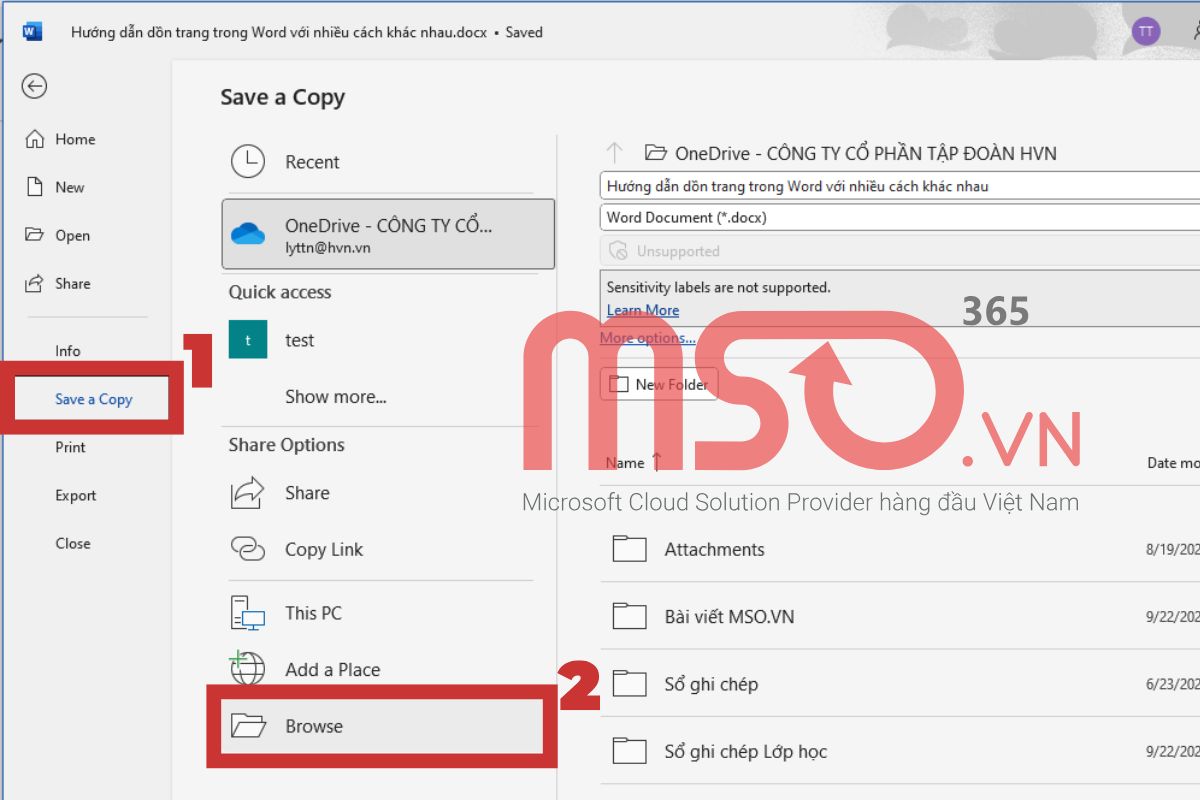
Task: Choose Open from the sidebar menu
Action: click(x=72, y=235)
